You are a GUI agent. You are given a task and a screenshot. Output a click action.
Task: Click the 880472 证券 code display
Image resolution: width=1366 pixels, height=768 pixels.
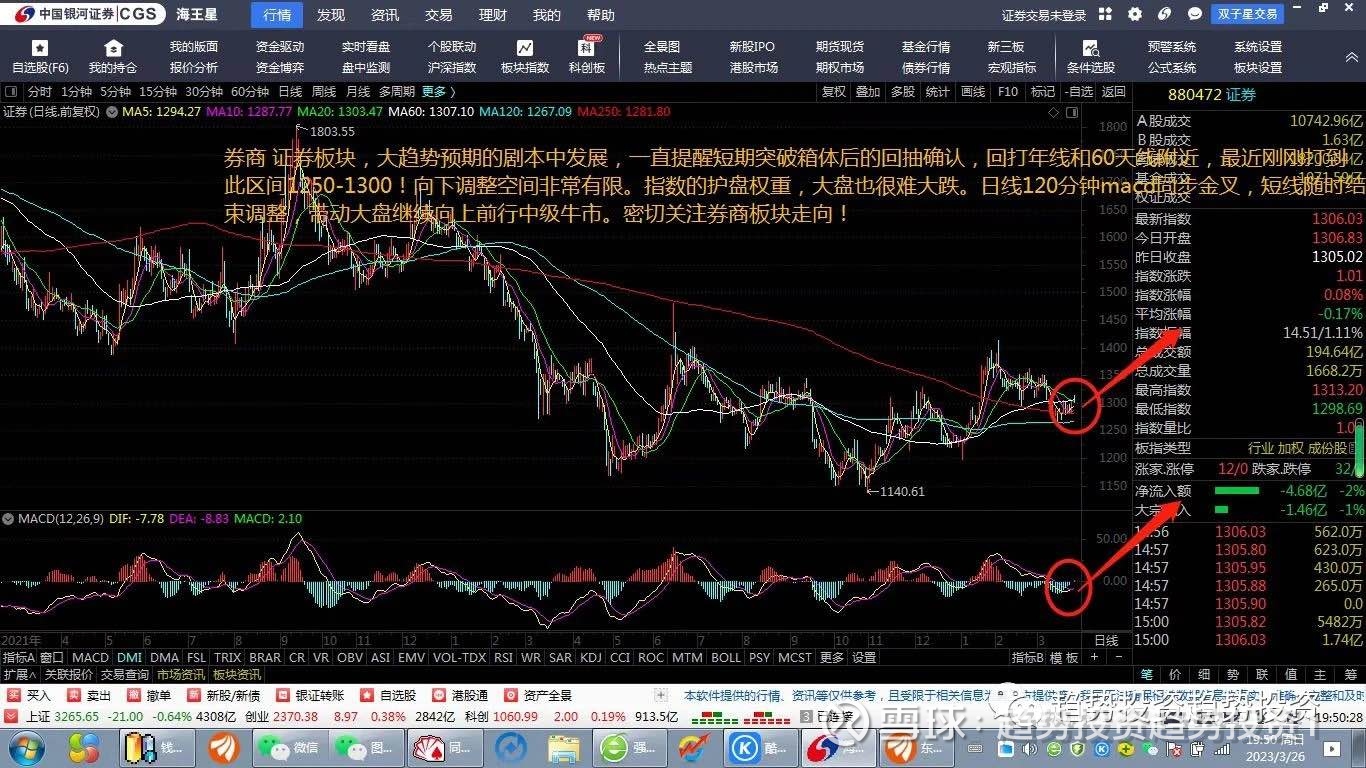(1211, 95)
